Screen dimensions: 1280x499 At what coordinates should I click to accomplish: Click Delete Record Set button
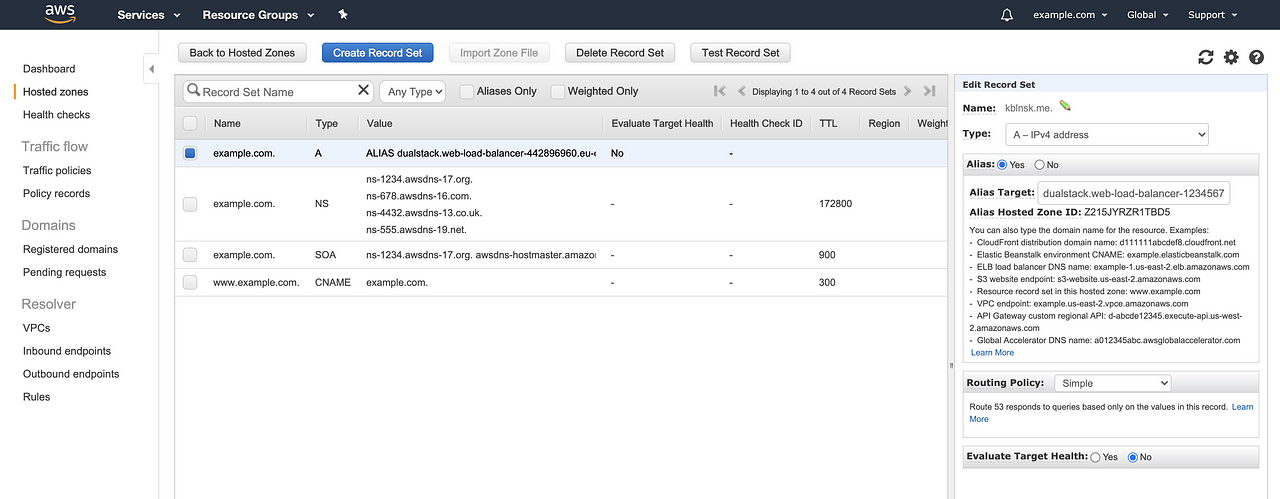tap(620, 53)
